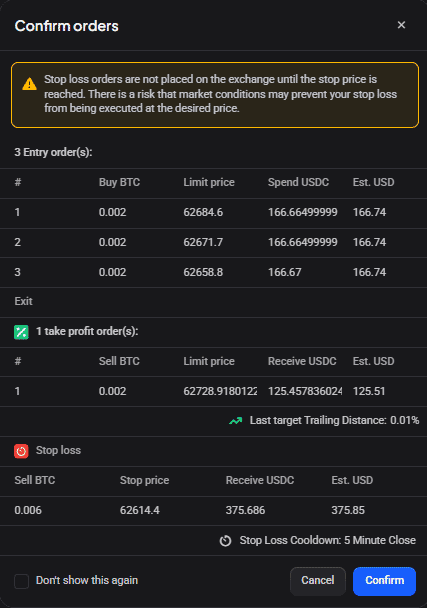The image size is (427, 608).
Task: Tick the Don't show this again checkbox
Action: click(x=21, y=581)
